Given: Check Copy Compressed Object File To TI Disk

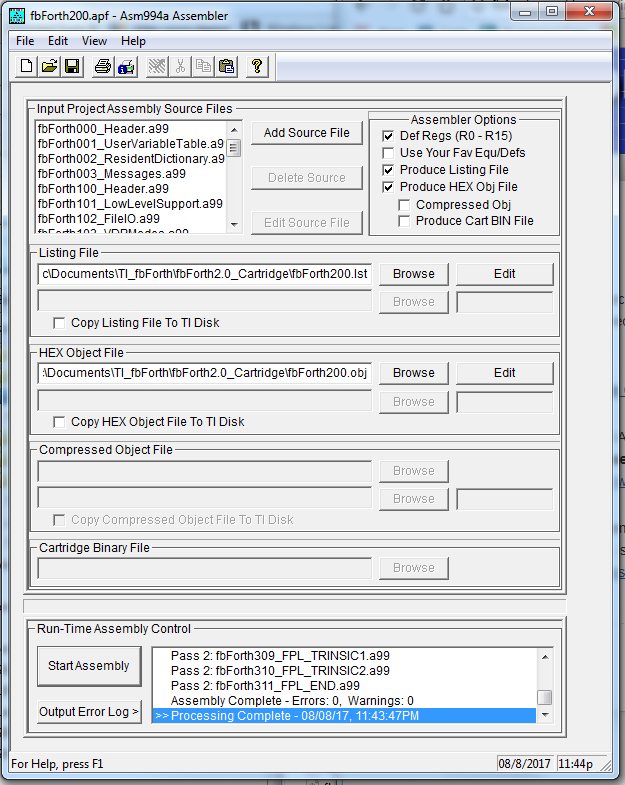Looking at the screenshot, I should (x=59, y=520).
